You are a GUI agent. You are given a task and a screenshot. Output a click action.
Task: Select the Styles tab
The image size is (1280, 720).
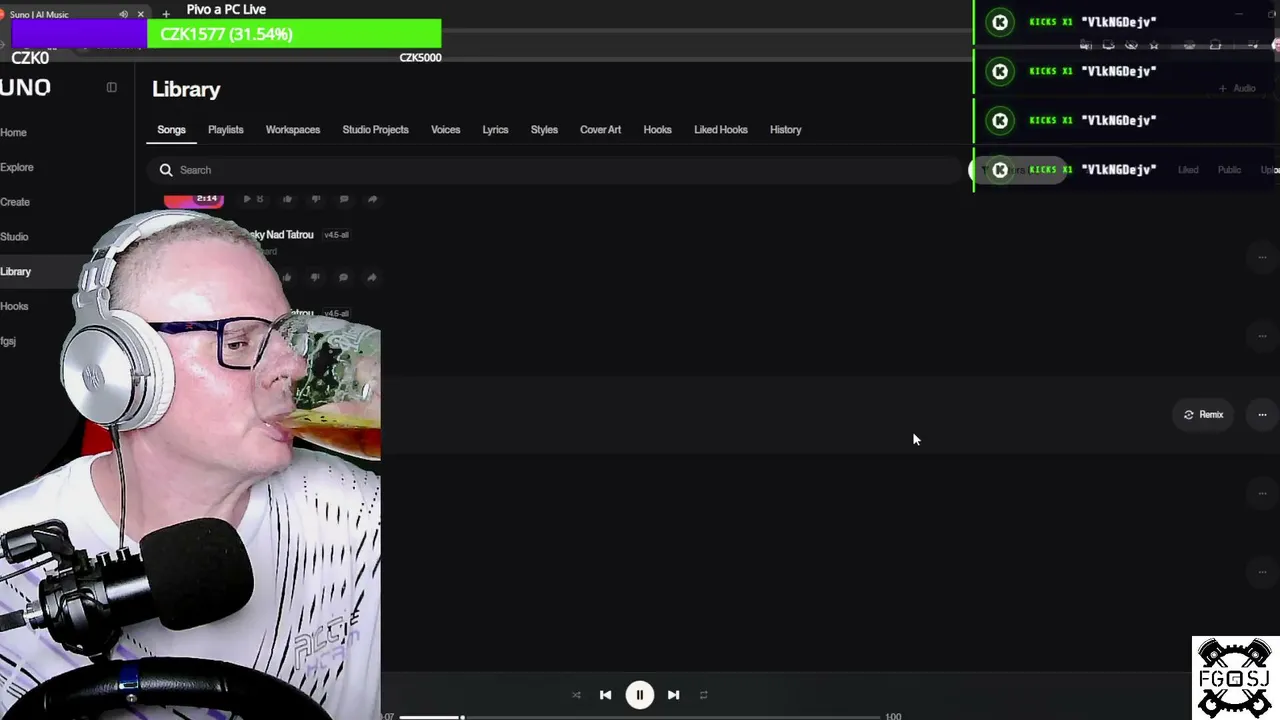tap(544, 130)
